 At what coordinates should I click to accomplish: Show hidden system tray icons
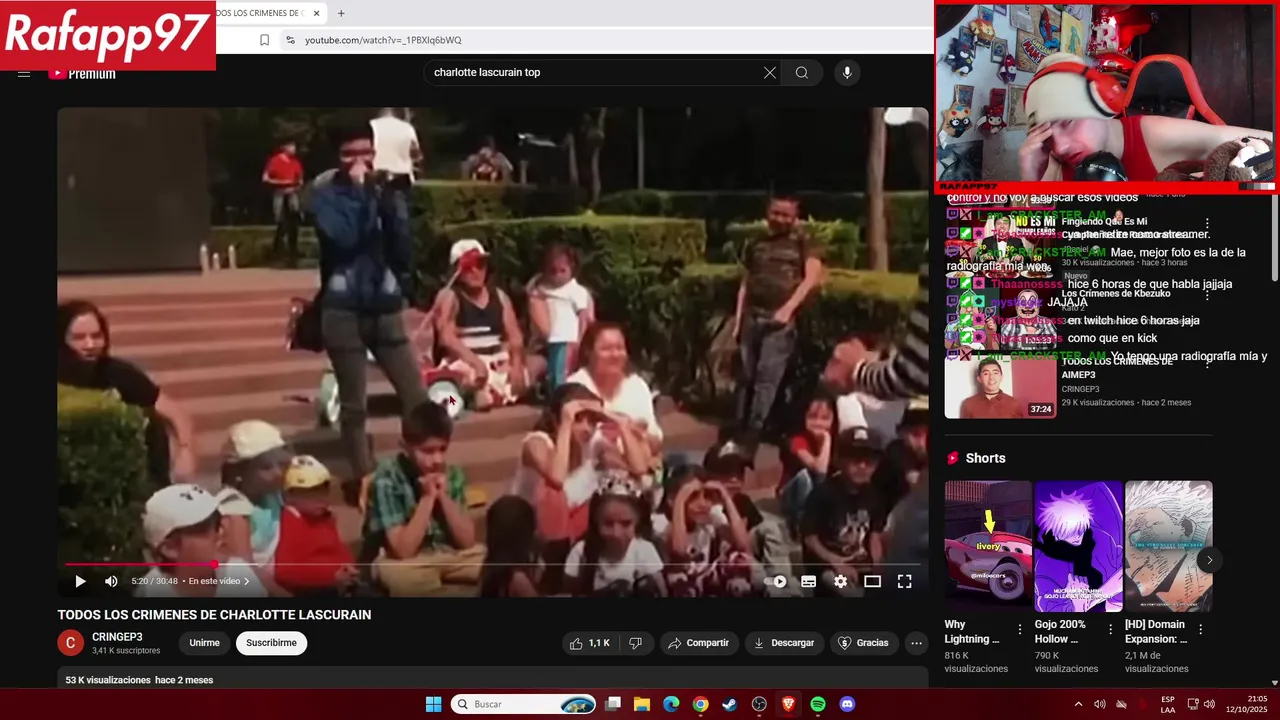(x=1078, y=704)
